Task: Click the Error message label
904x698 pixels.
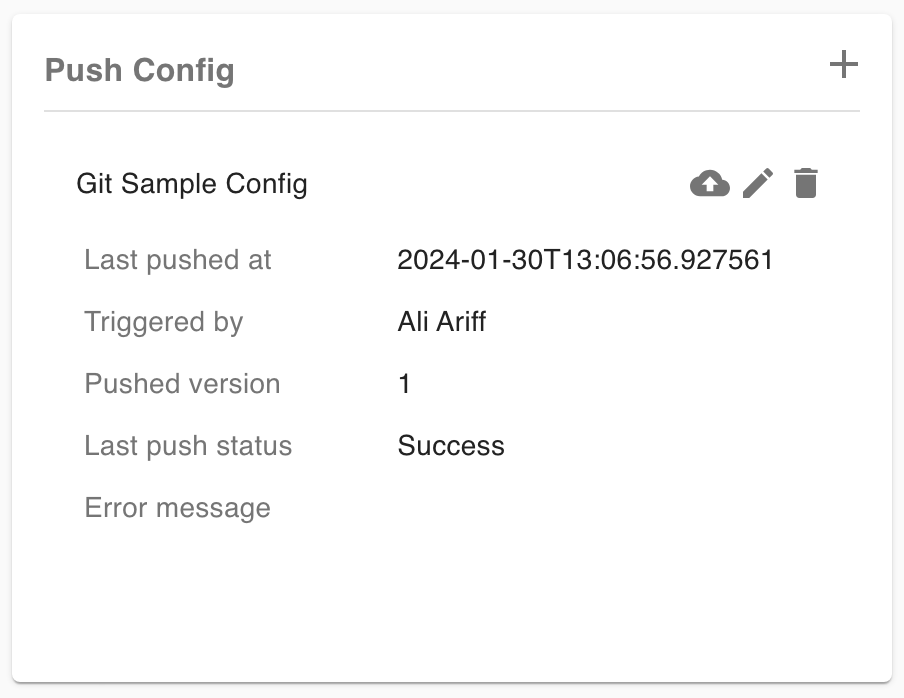Action: 177,508
